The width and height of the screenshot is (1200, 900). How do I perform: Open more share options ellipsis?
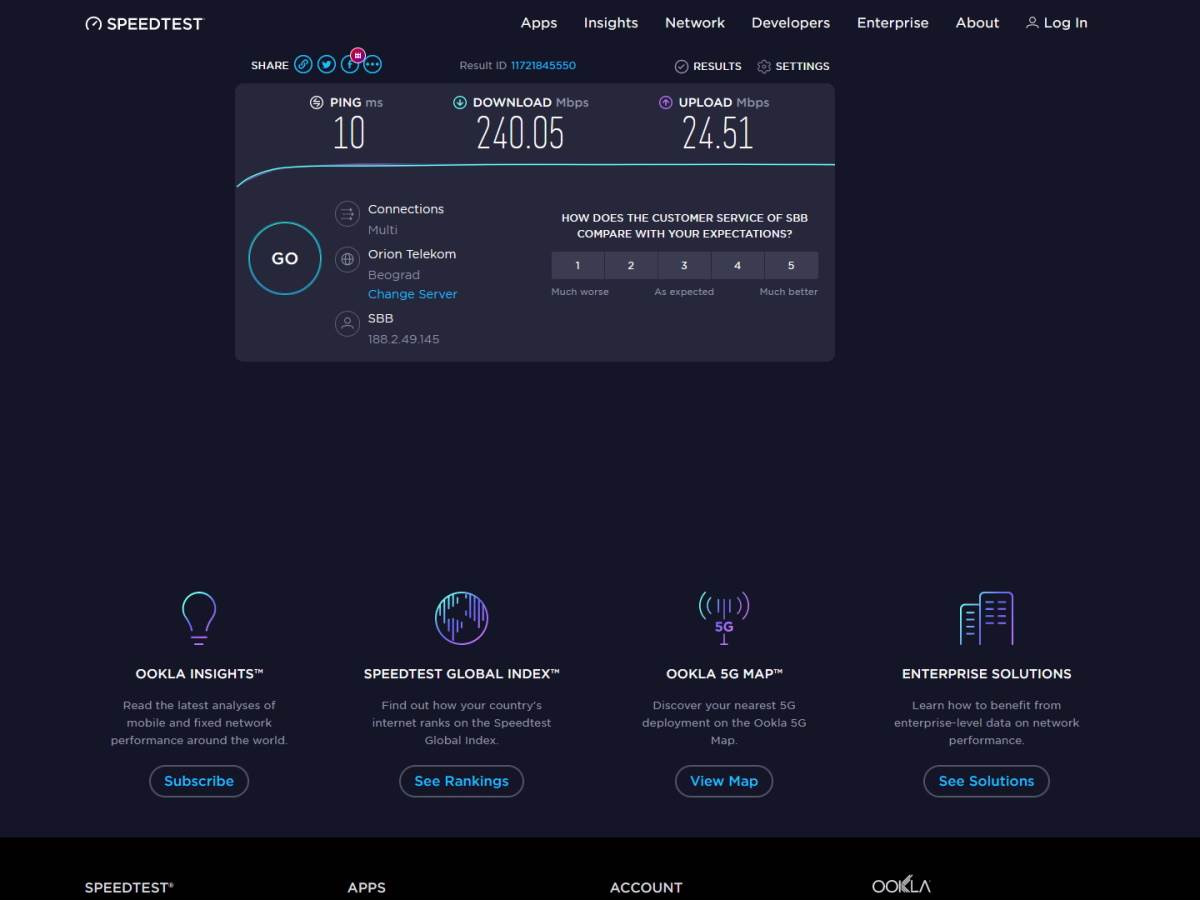[x=372, y=65]
